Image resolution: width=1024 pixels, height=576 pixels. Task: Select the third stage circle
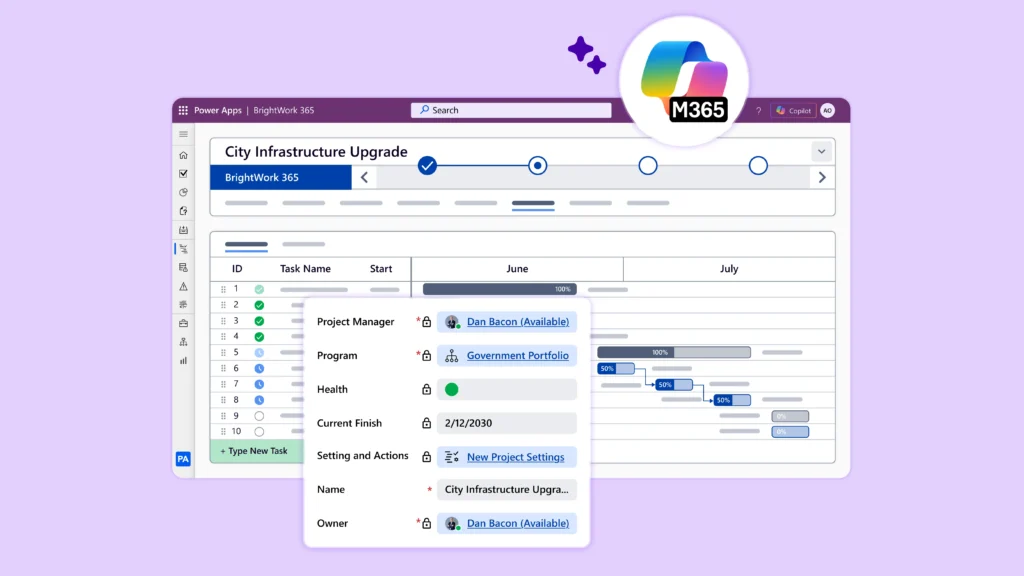click(x=648, y=166)
